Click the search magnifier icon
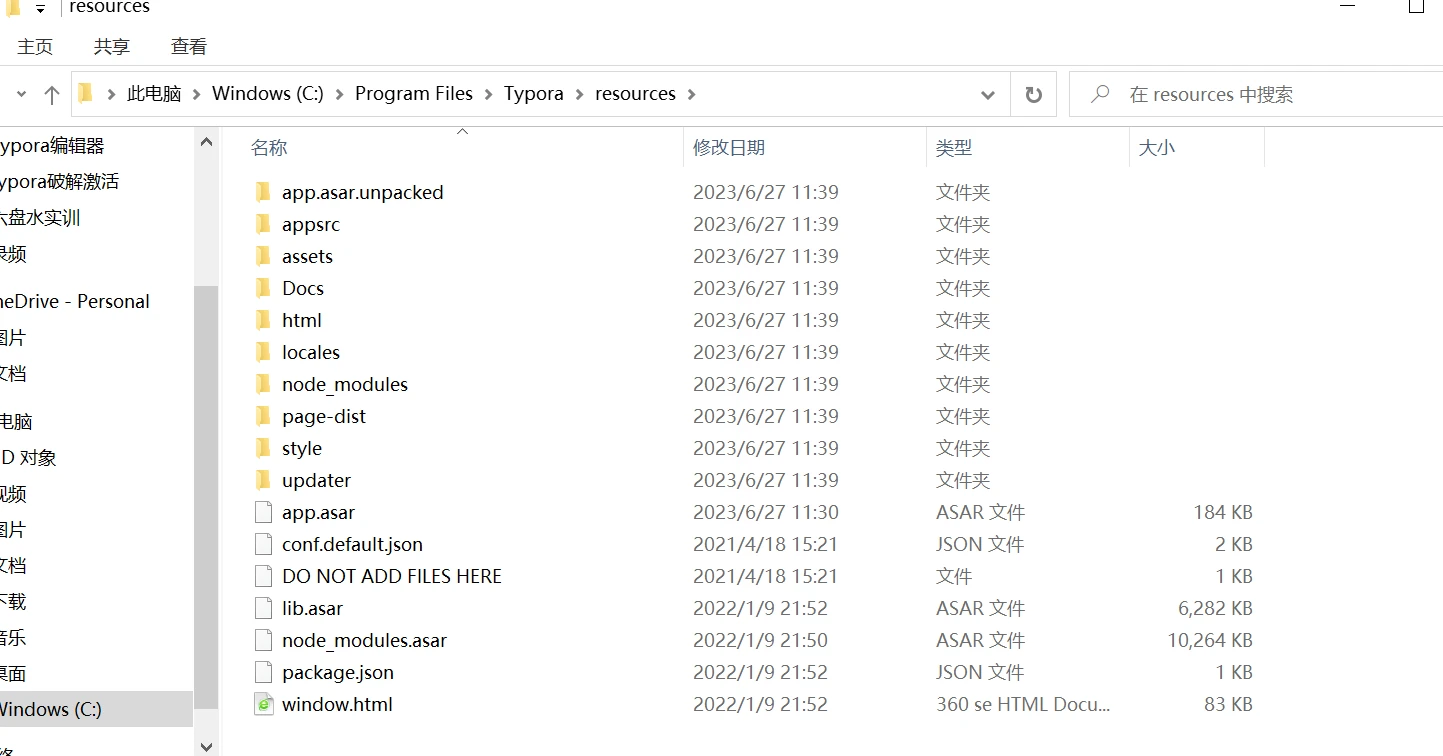This screenshot has width=1443, height=756. pos(1100,94)
